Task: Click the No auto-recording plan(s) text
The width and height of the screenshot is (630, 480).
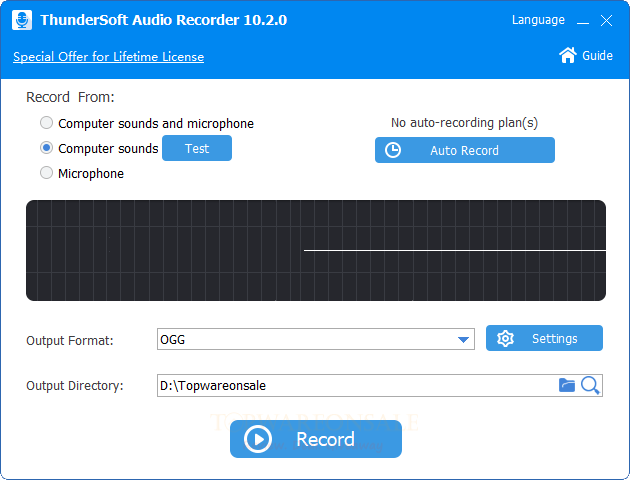Action: pyautogui.click(x=464, y=123)
